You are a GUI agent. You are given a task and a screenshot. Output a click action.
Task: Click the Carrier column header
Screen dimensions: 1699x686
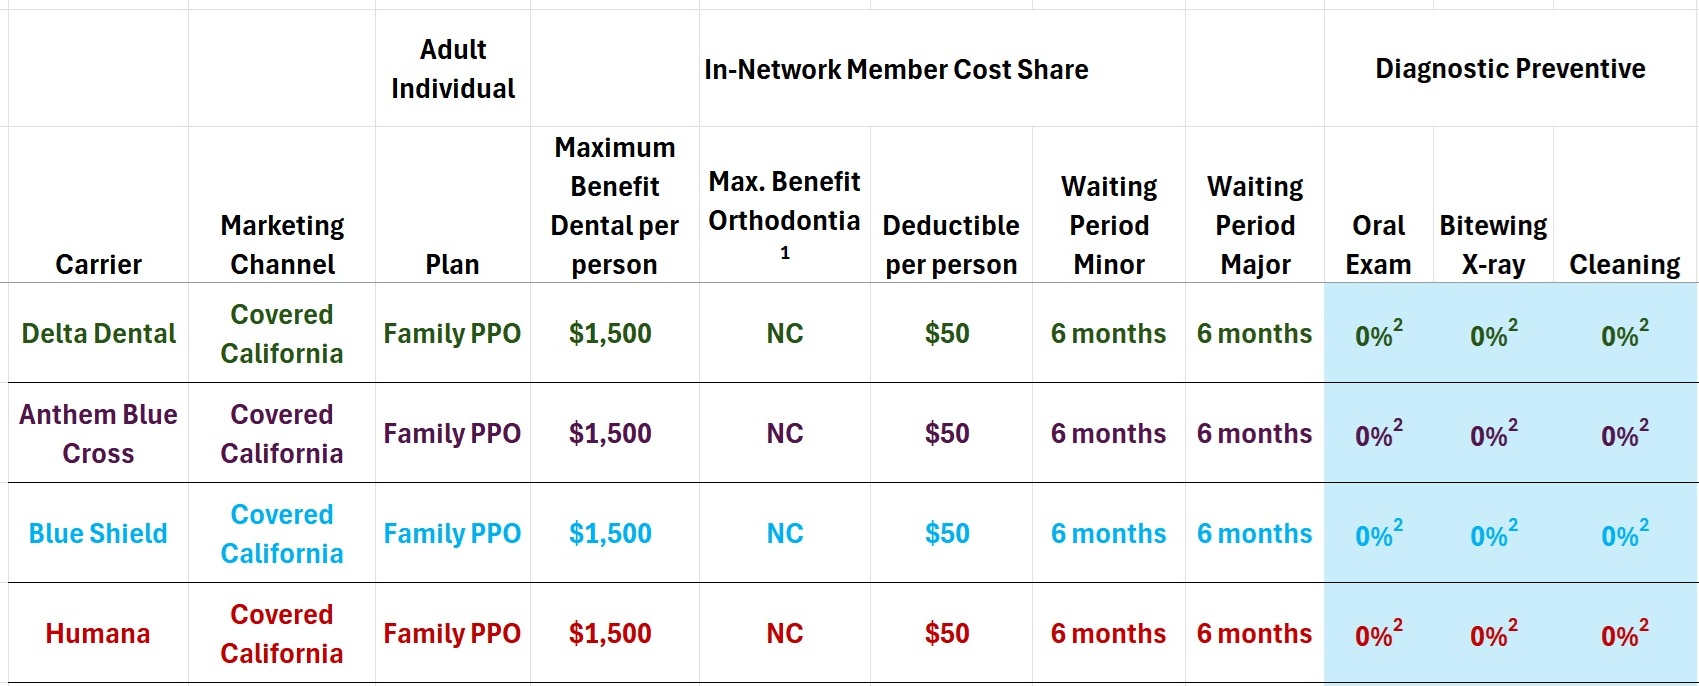(98, 264)
